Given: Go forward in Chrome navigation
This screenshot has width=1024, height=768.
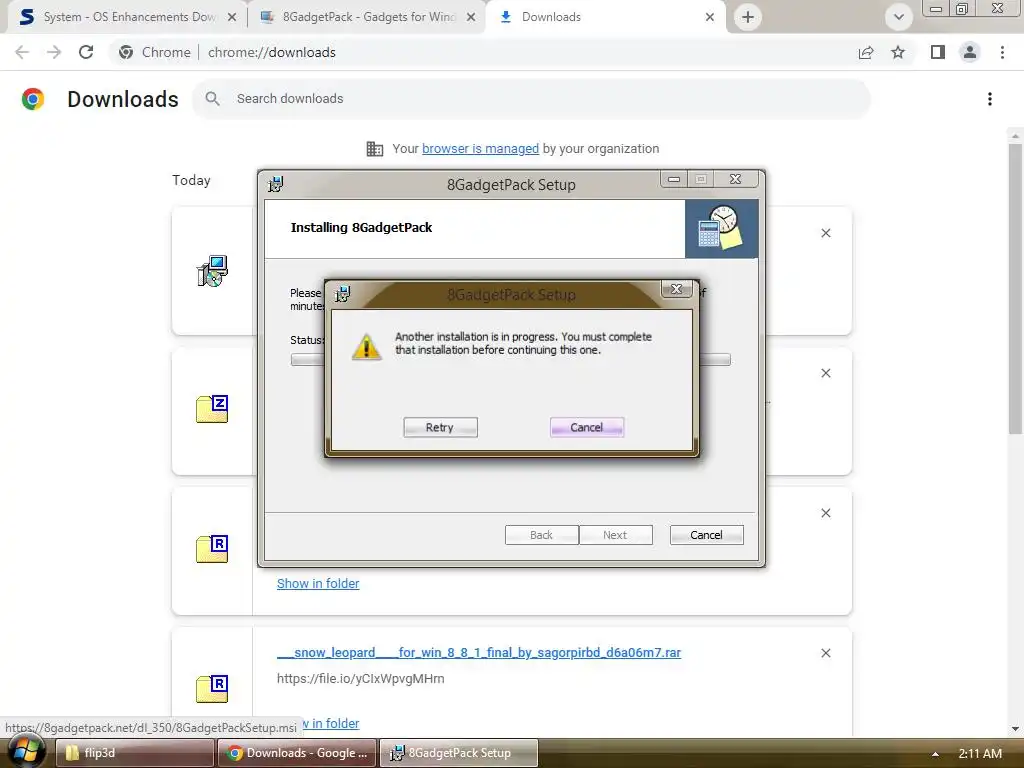Looking at the screenshot, I should coord(54,52).
